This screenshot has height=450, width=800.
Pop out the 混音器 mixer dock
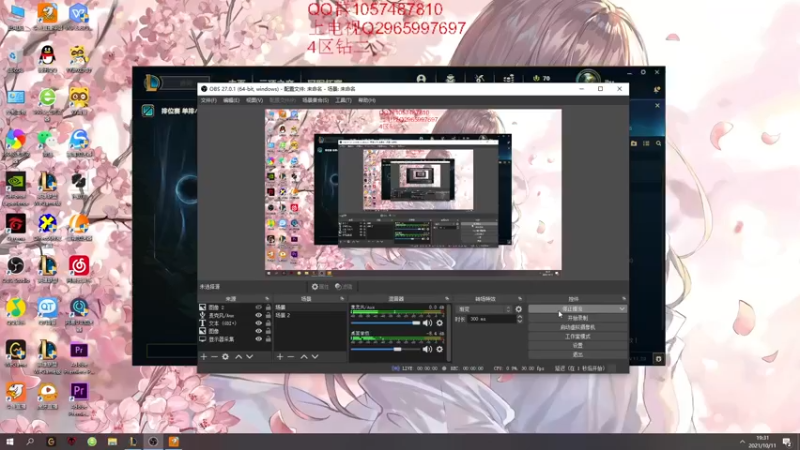[x=447, y=298]
